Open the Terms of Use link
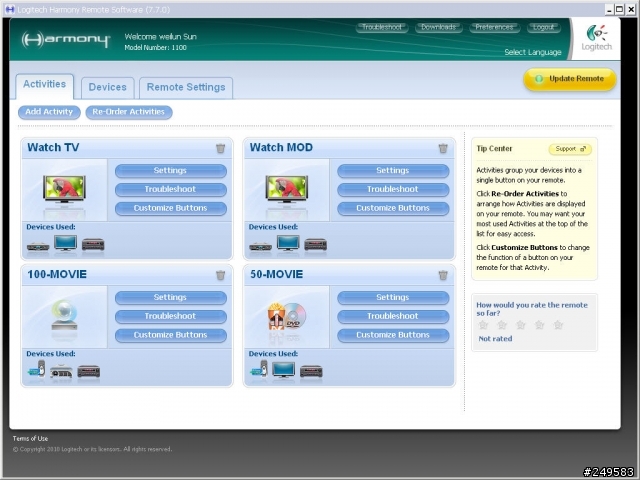Screen dimensions: 640x480 tap(30, 439)
